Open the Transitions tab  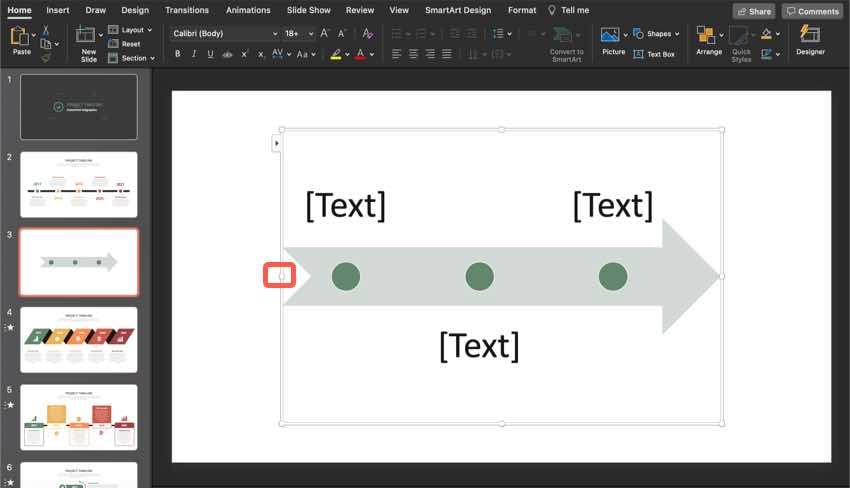tap(187, 10)
